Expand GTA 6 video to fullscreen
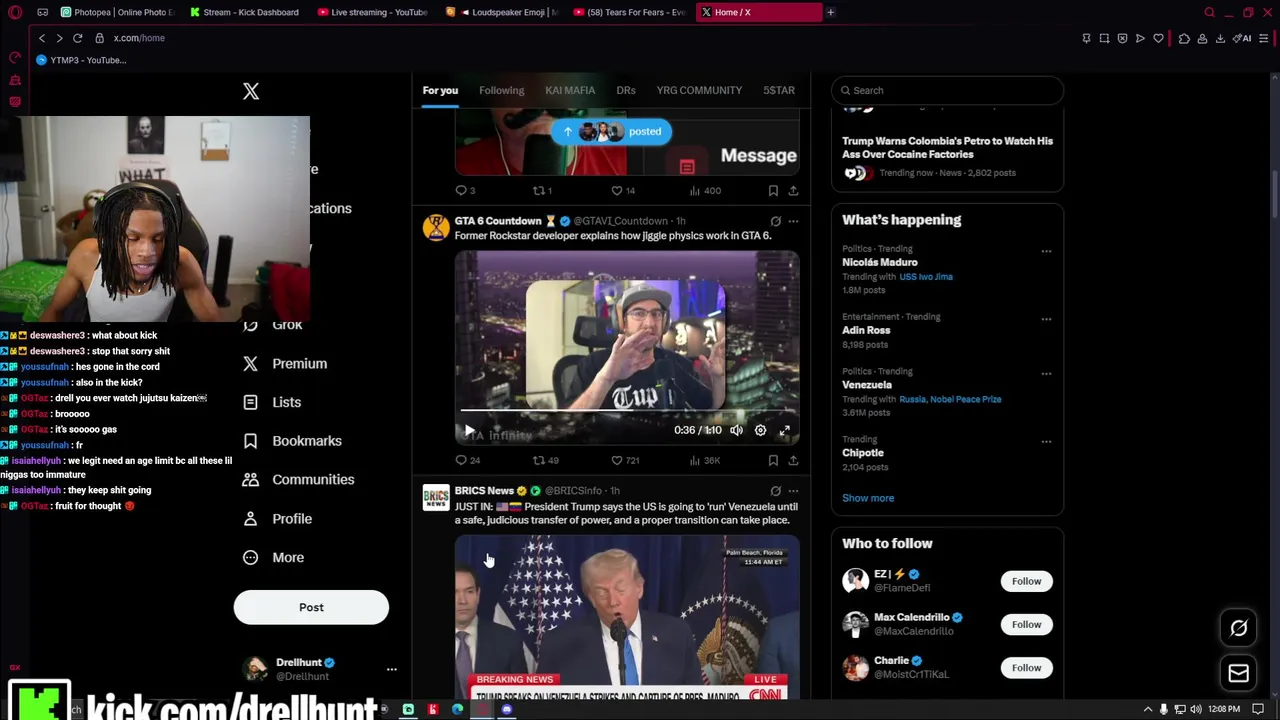The image size is (1280, 720). click(x=784, y=430)
